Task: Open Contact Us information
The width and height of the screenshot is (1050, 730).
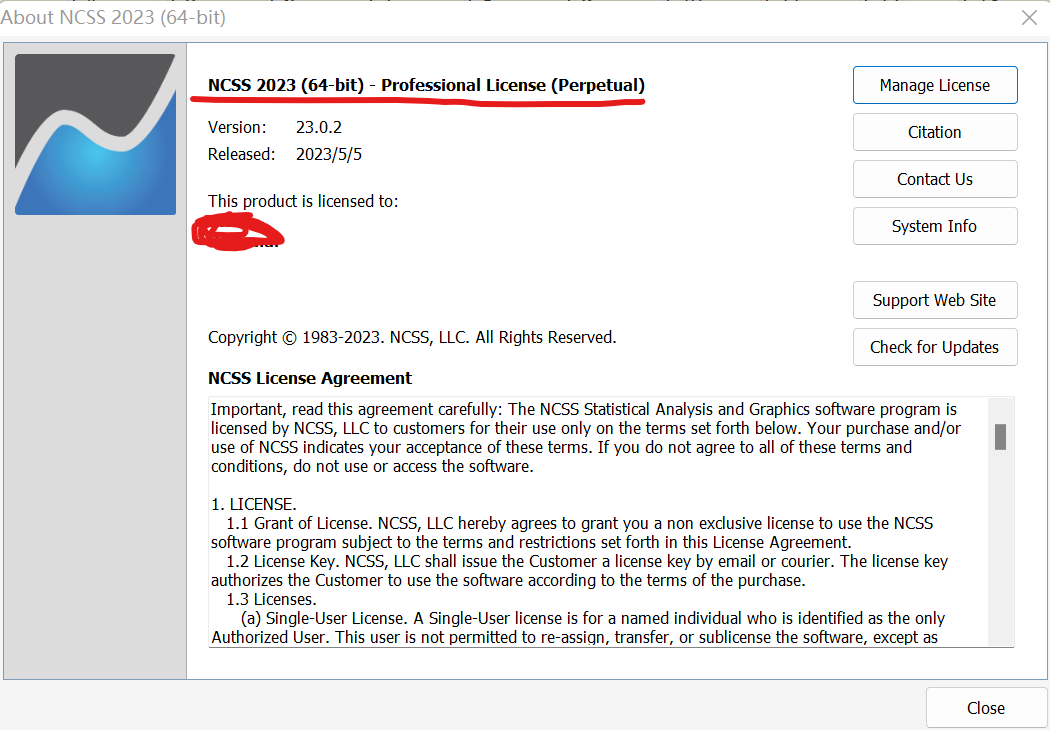Action: [x=935, y=179]
